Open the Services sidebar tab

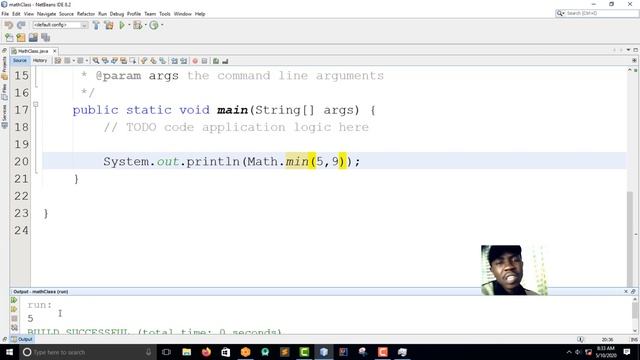4,117
